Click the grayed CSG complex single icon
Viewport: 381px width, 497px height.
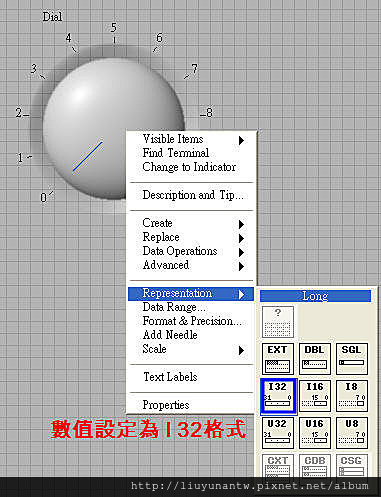[x=352, y=466]
